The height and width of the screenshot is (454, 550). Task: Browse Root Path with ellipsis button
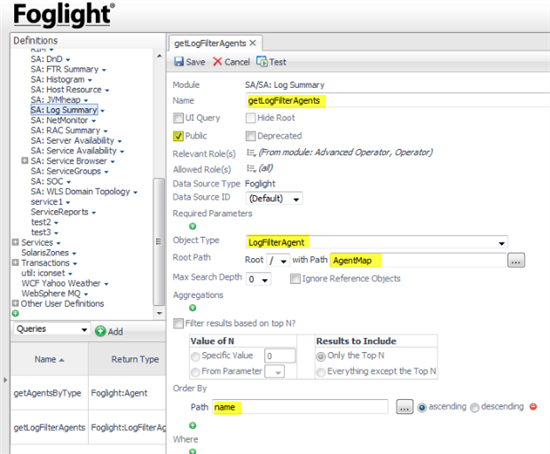point(516,260)
